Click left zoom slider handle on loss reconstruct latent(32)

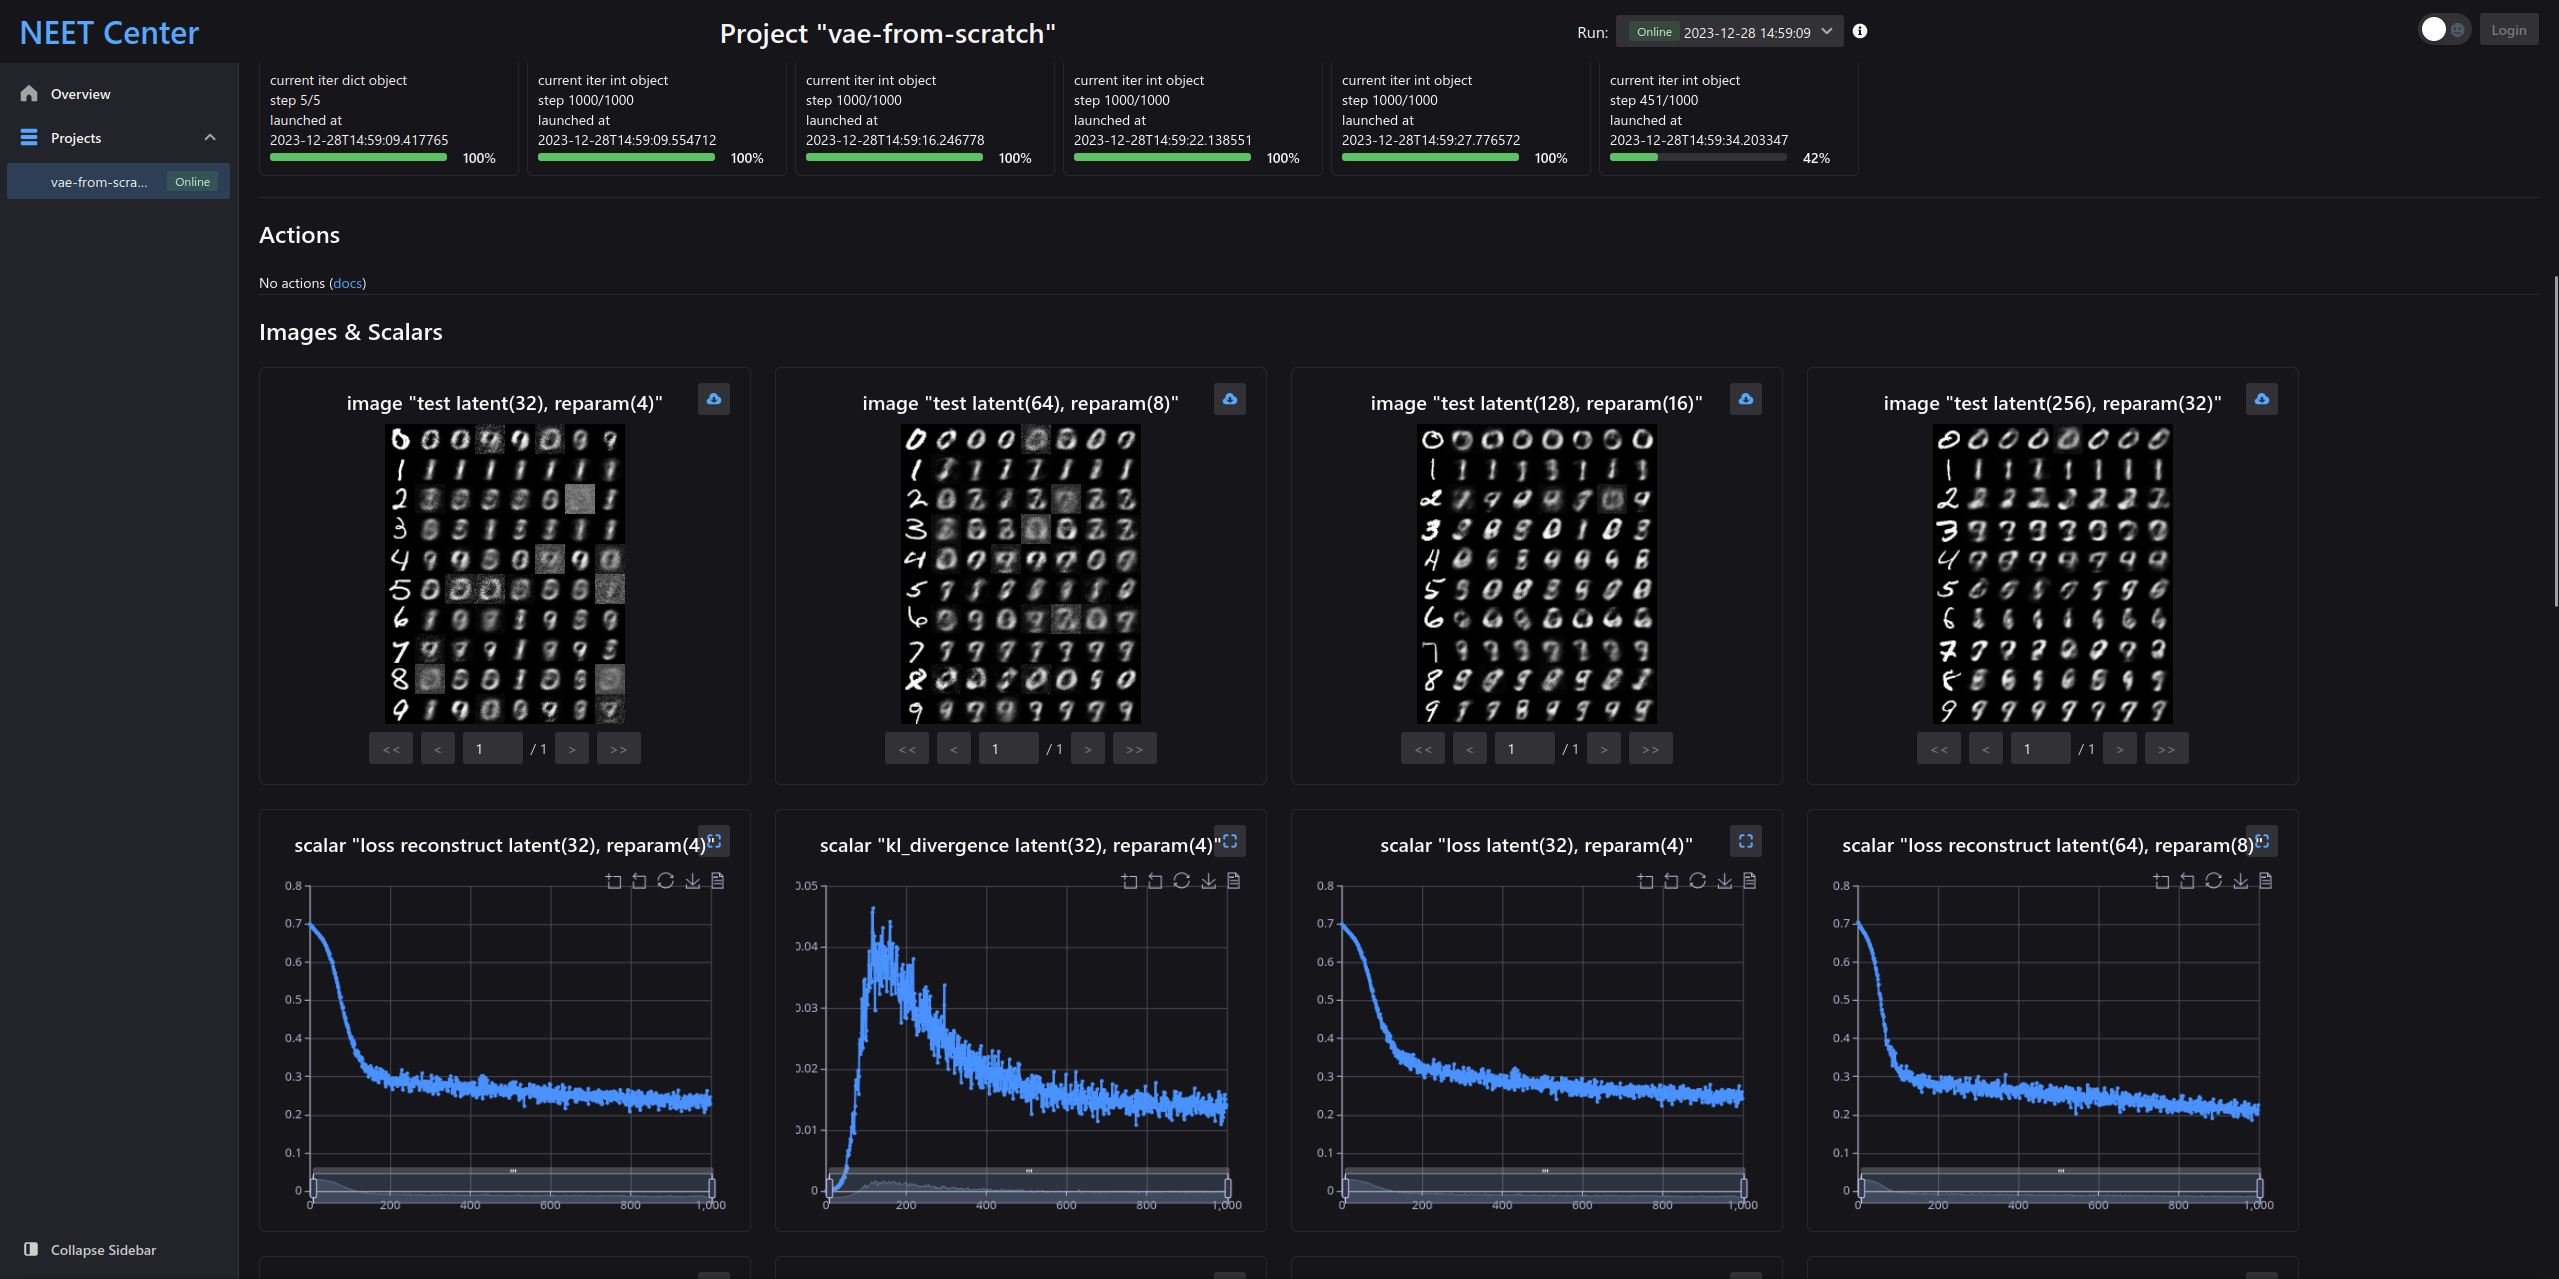(313, 1187)
